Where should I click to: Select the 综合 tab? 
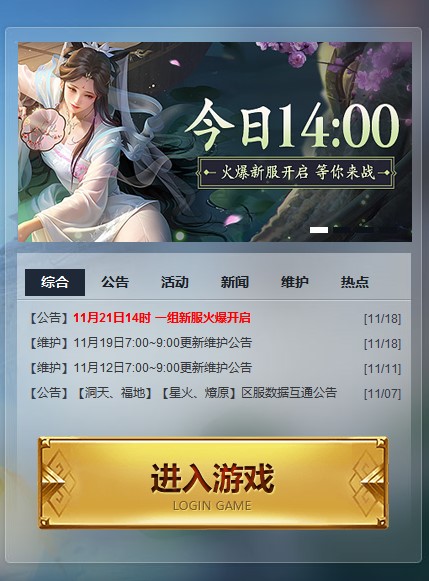click(x=55, y=282)
